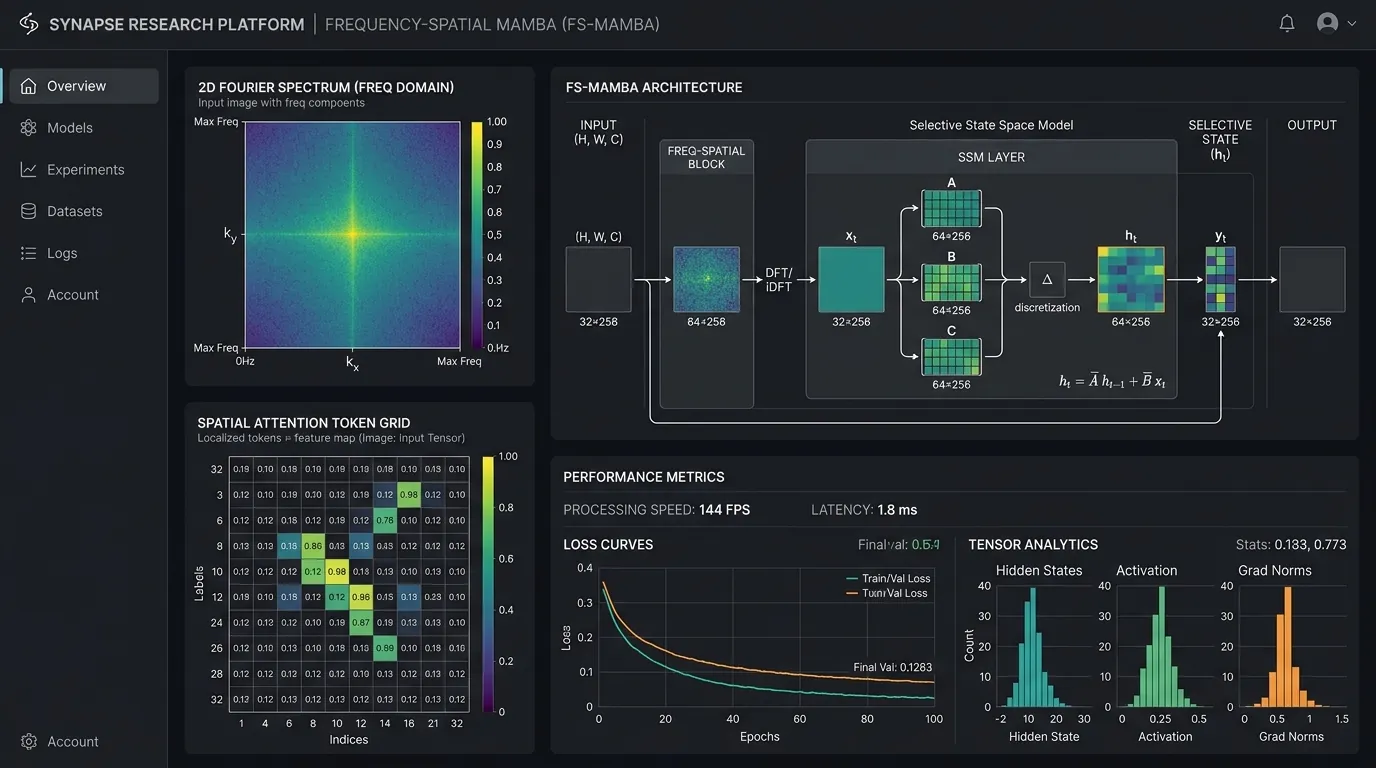1376x768 pixels.
Task: Click the matrix A grid thumbnail
Action: point(951,209)
